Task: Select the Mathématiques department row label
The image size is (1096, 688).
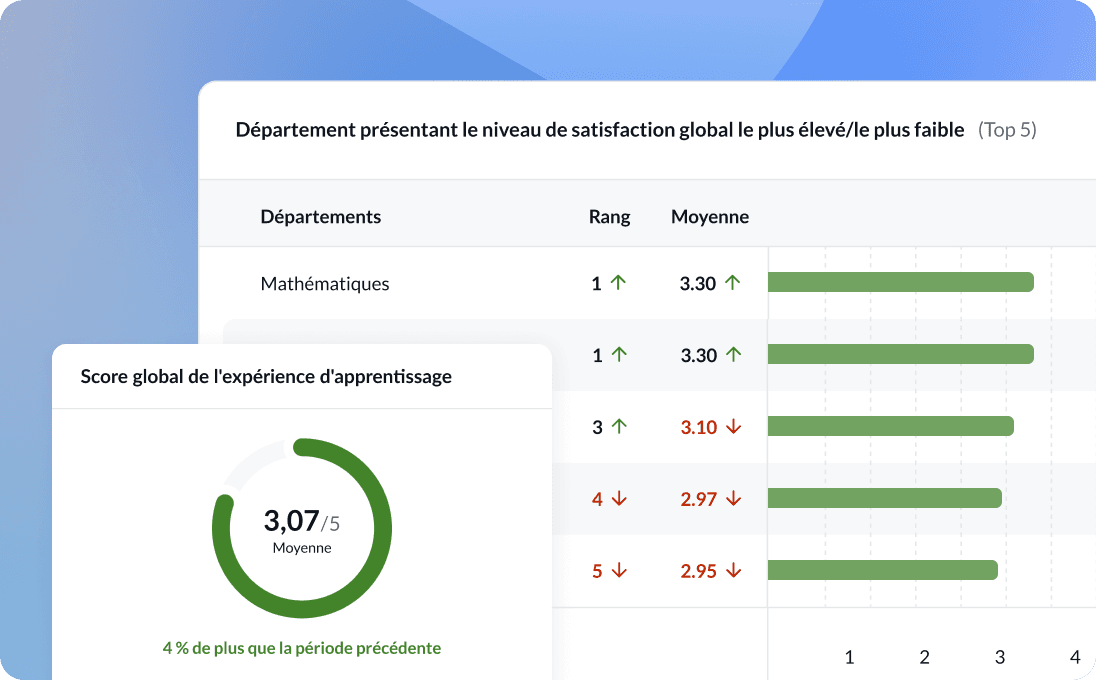Action: [324, 284]
